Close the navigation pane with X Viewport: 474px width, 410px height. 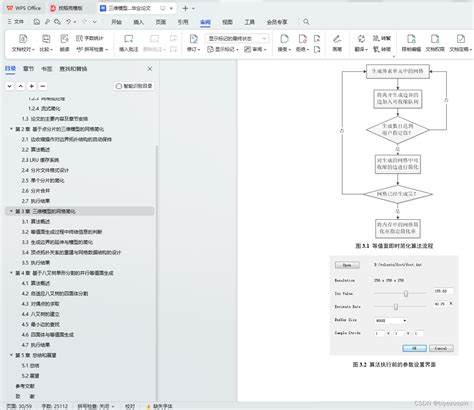pos(150,69)
